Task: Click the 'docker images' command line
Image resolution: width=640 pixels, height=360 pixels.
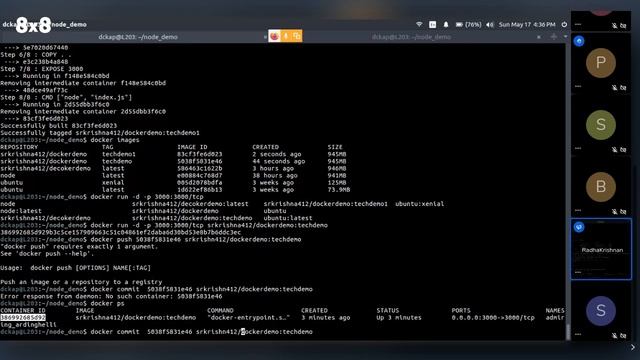Action: click(70, 140)
